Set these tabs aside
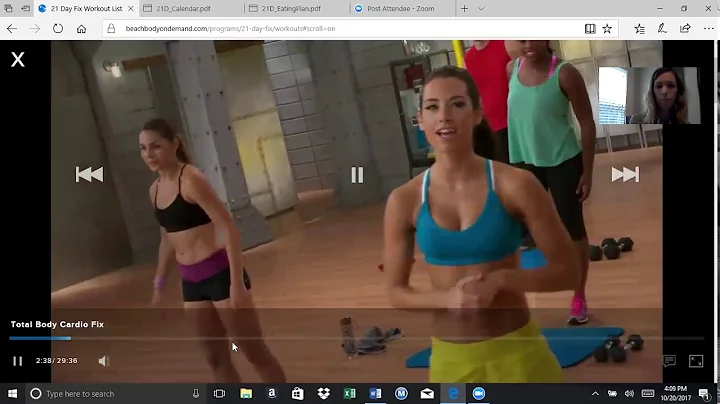The width and height of the screenshot is (720, 404). (x=26, y=8)
